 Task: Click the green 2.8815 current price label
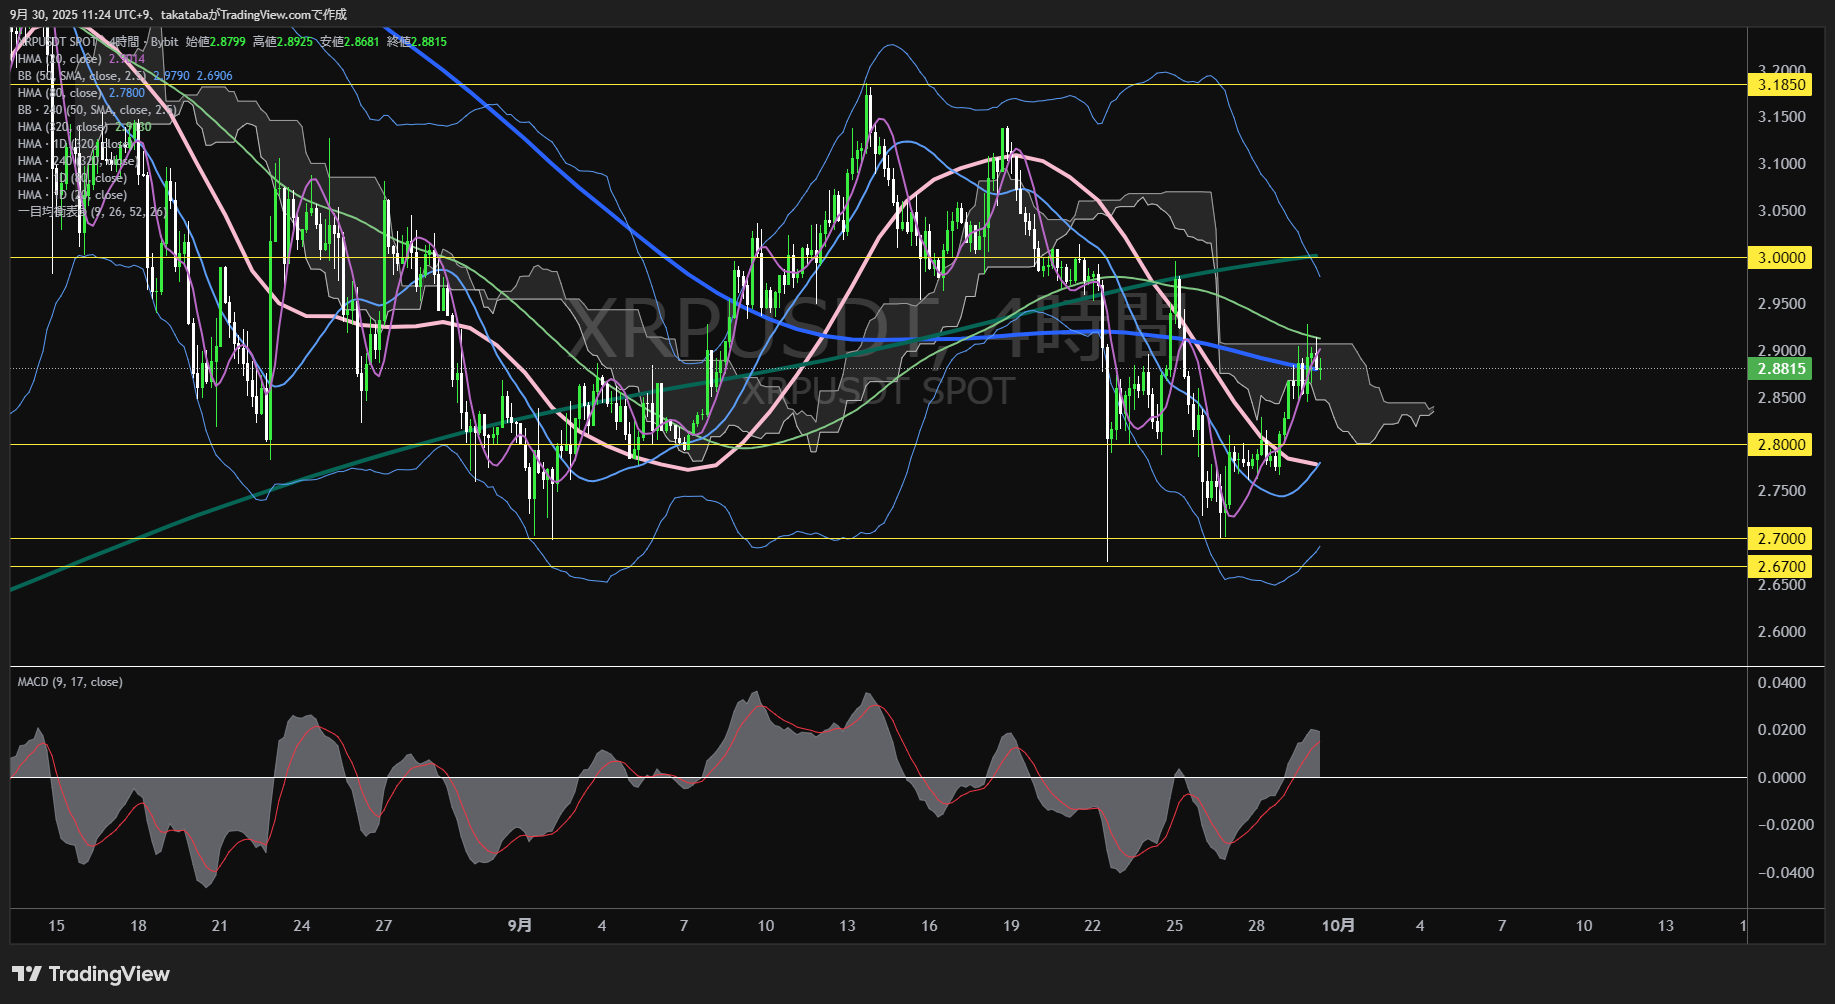coord(1781,369)
